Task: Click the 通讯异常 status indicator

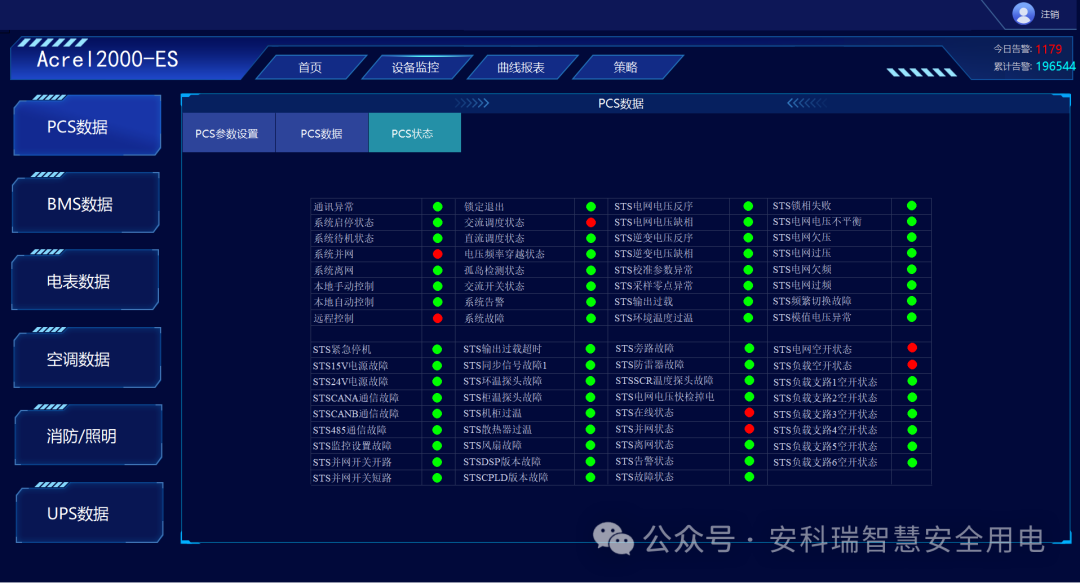Action: click(437, 207)
